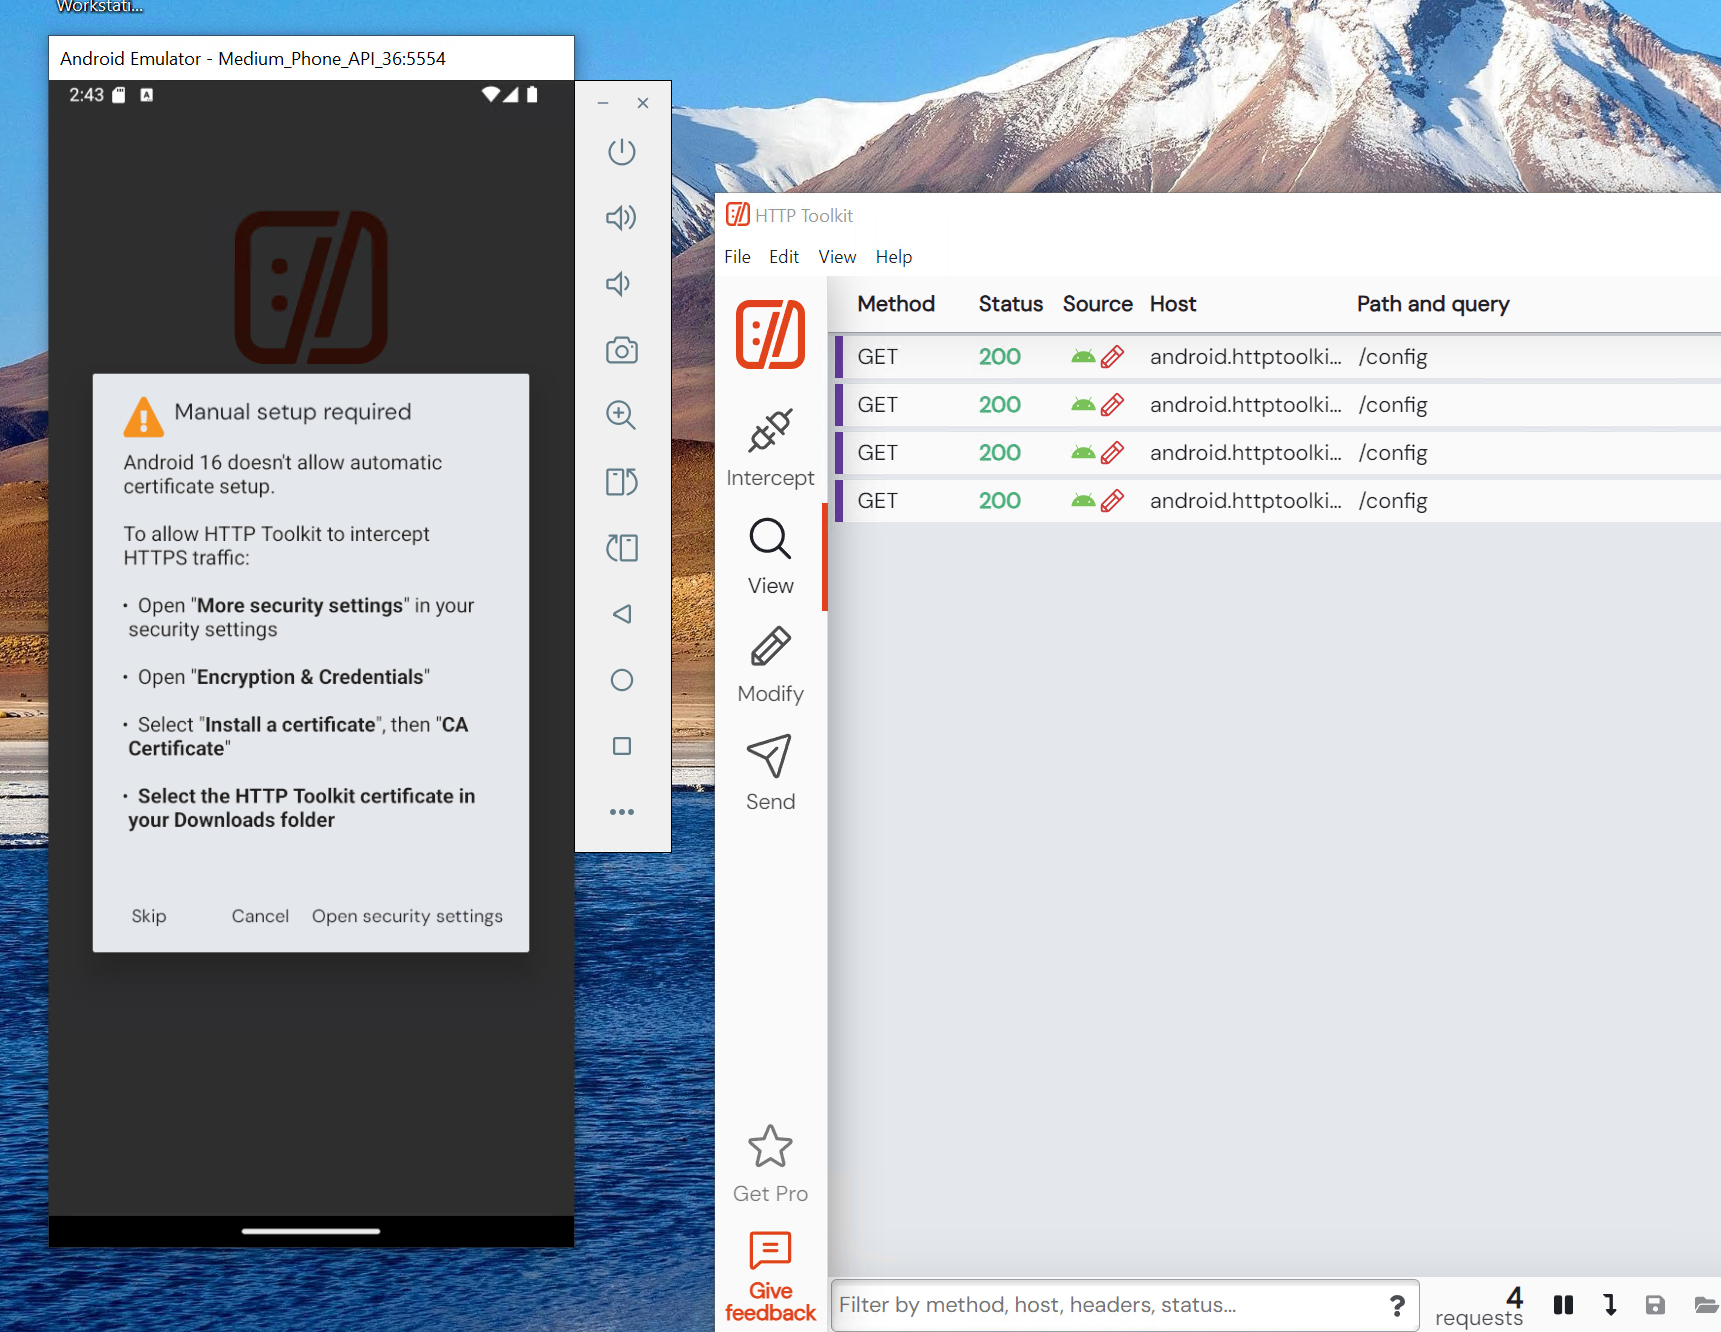The height and width of the screenshot is (1332, 1721).
Task: Take an emulator screenshot with camera icon
Action: click(621, 350)
